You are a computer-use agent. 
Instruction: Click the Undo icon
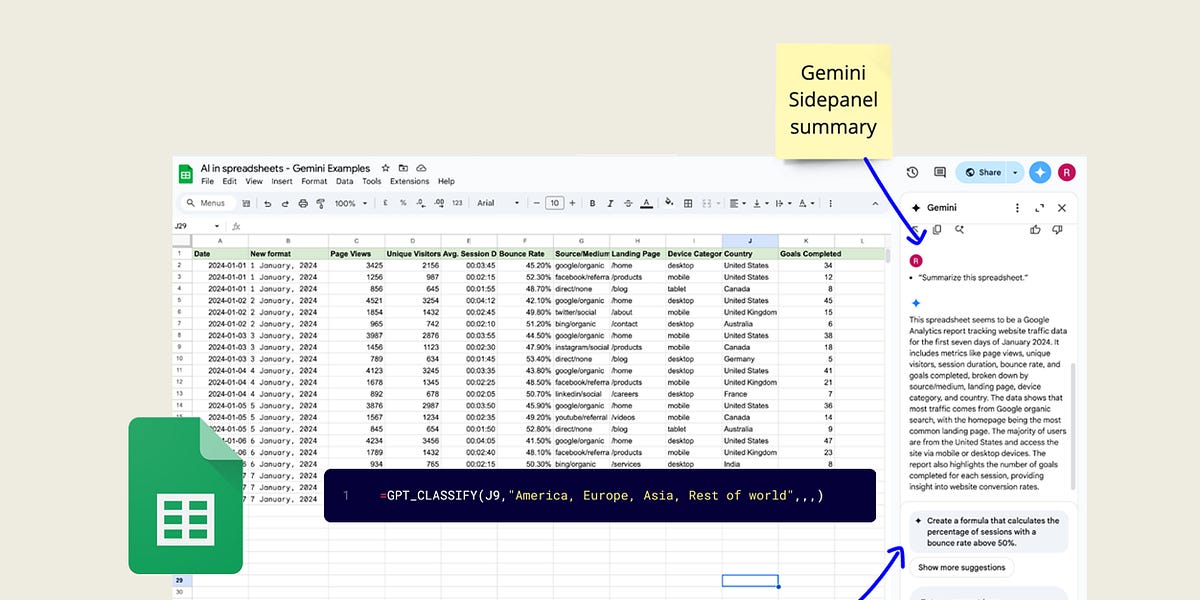coord(268,202)
